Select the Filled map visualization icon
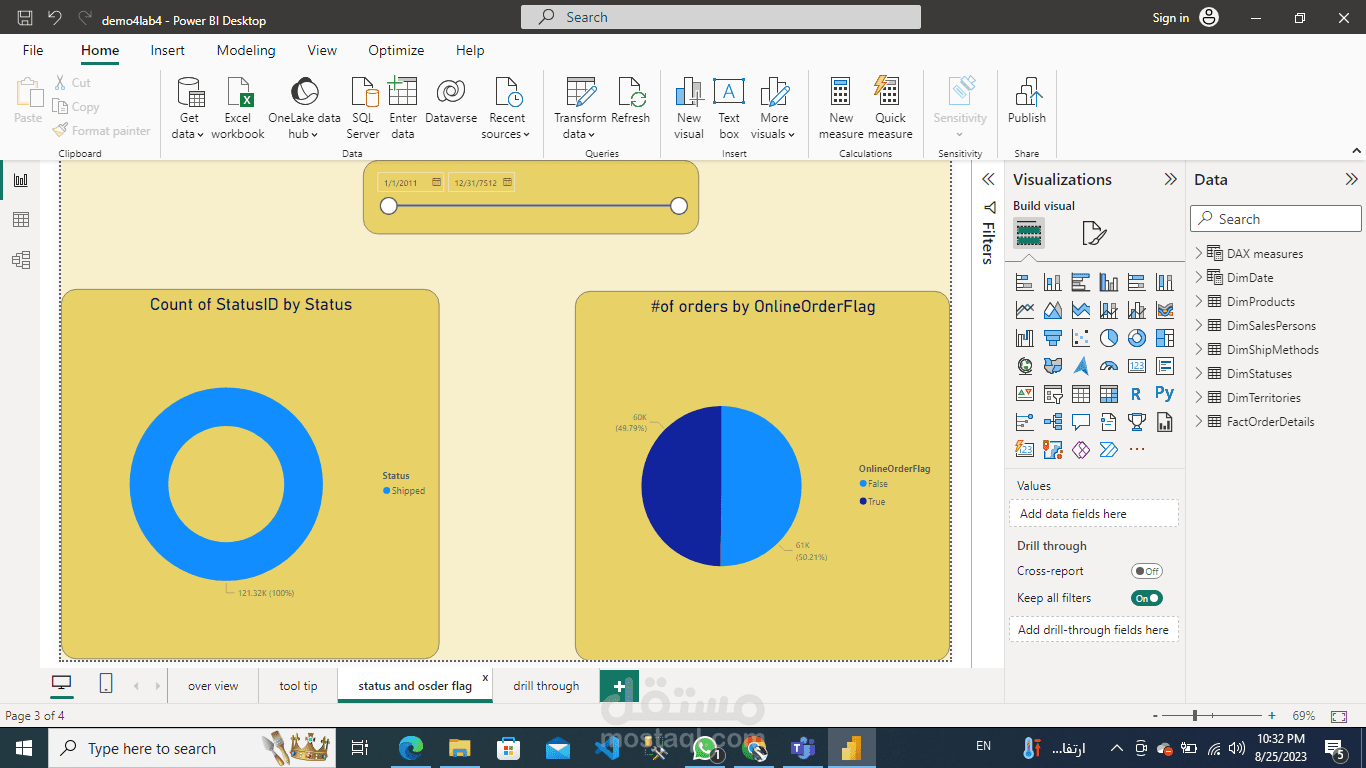 [x=1052, y=366]
